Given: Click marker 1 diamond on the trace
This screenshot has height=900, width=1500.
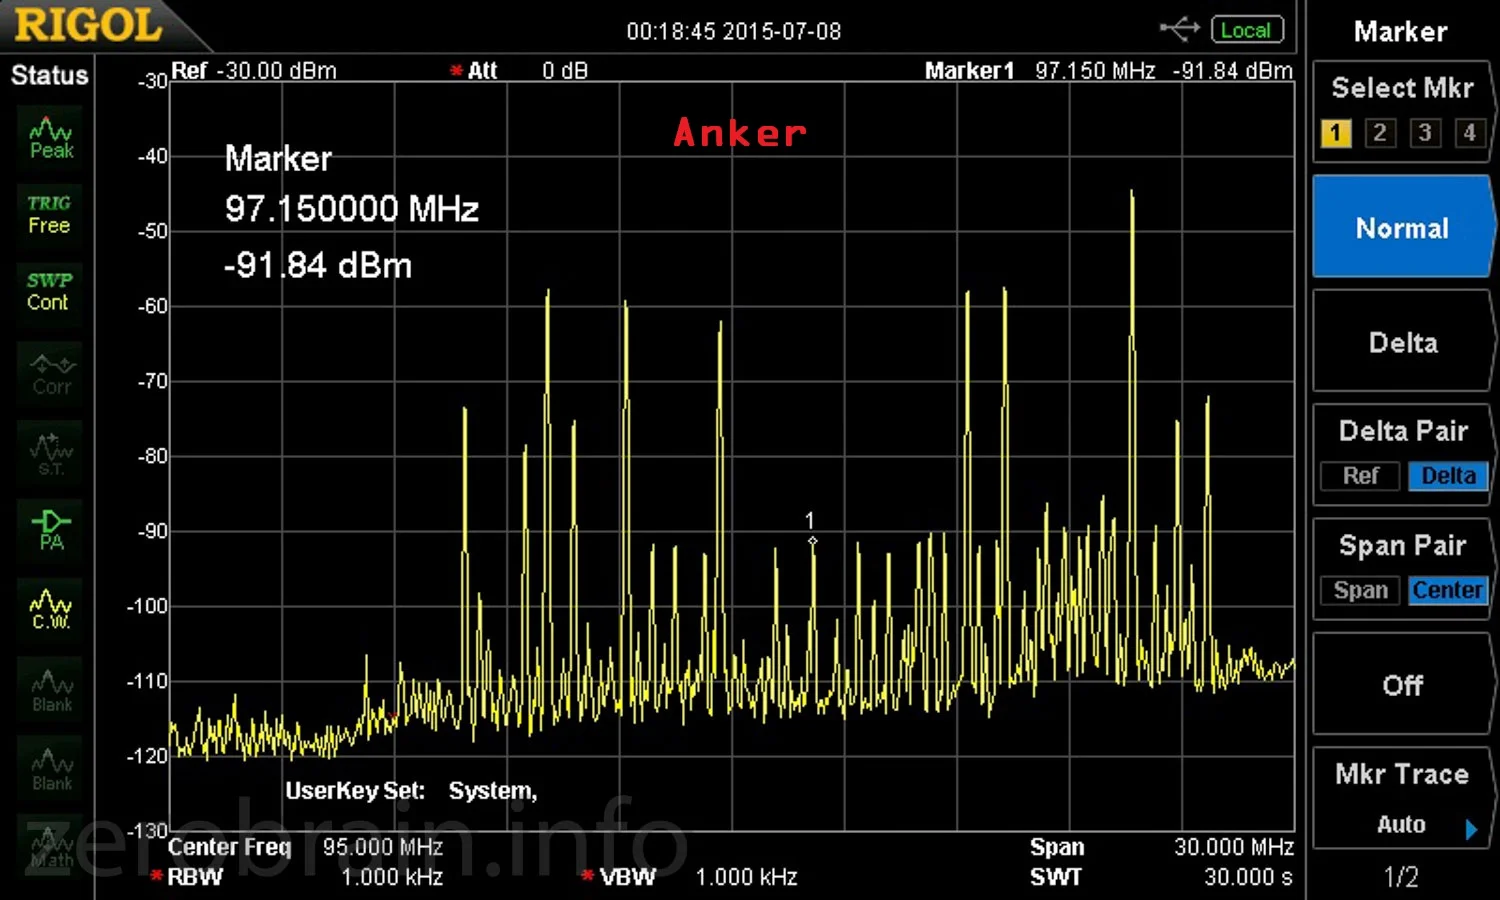Looking at the screenshot, I should point(812,541).
